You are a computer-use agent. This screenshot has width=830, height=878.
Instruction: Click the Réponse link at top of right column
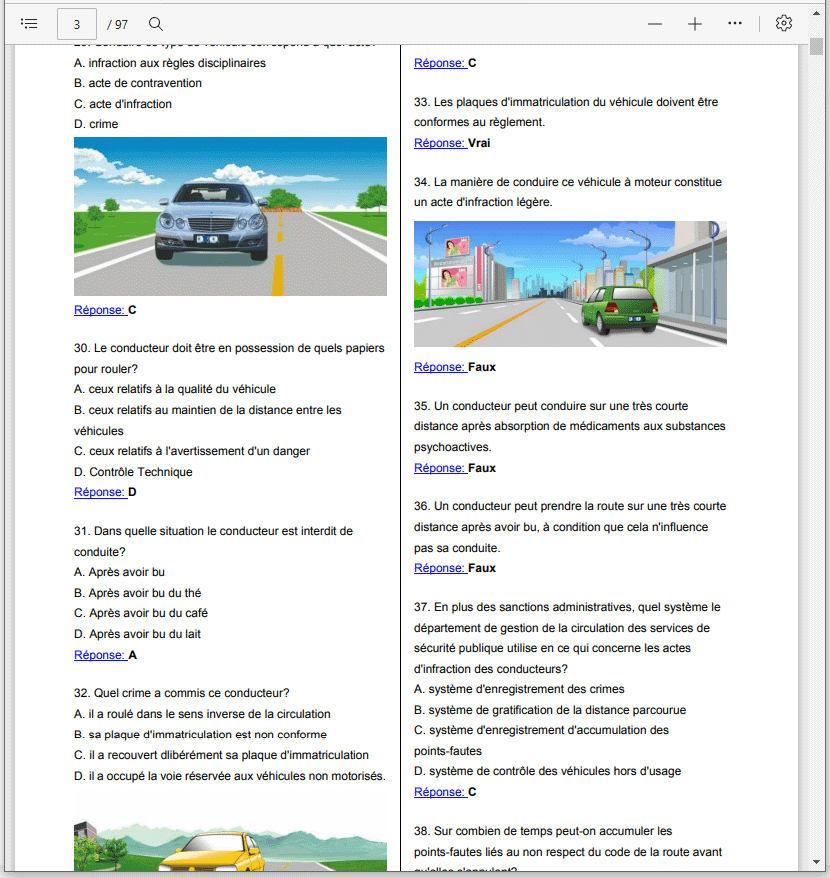[439, 63]
